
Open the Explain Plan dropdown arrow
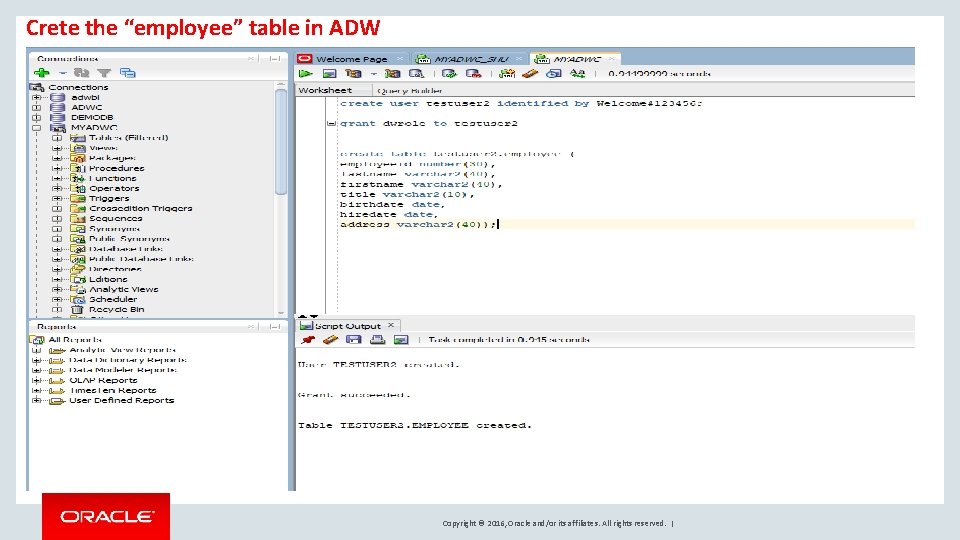(373, 74)
